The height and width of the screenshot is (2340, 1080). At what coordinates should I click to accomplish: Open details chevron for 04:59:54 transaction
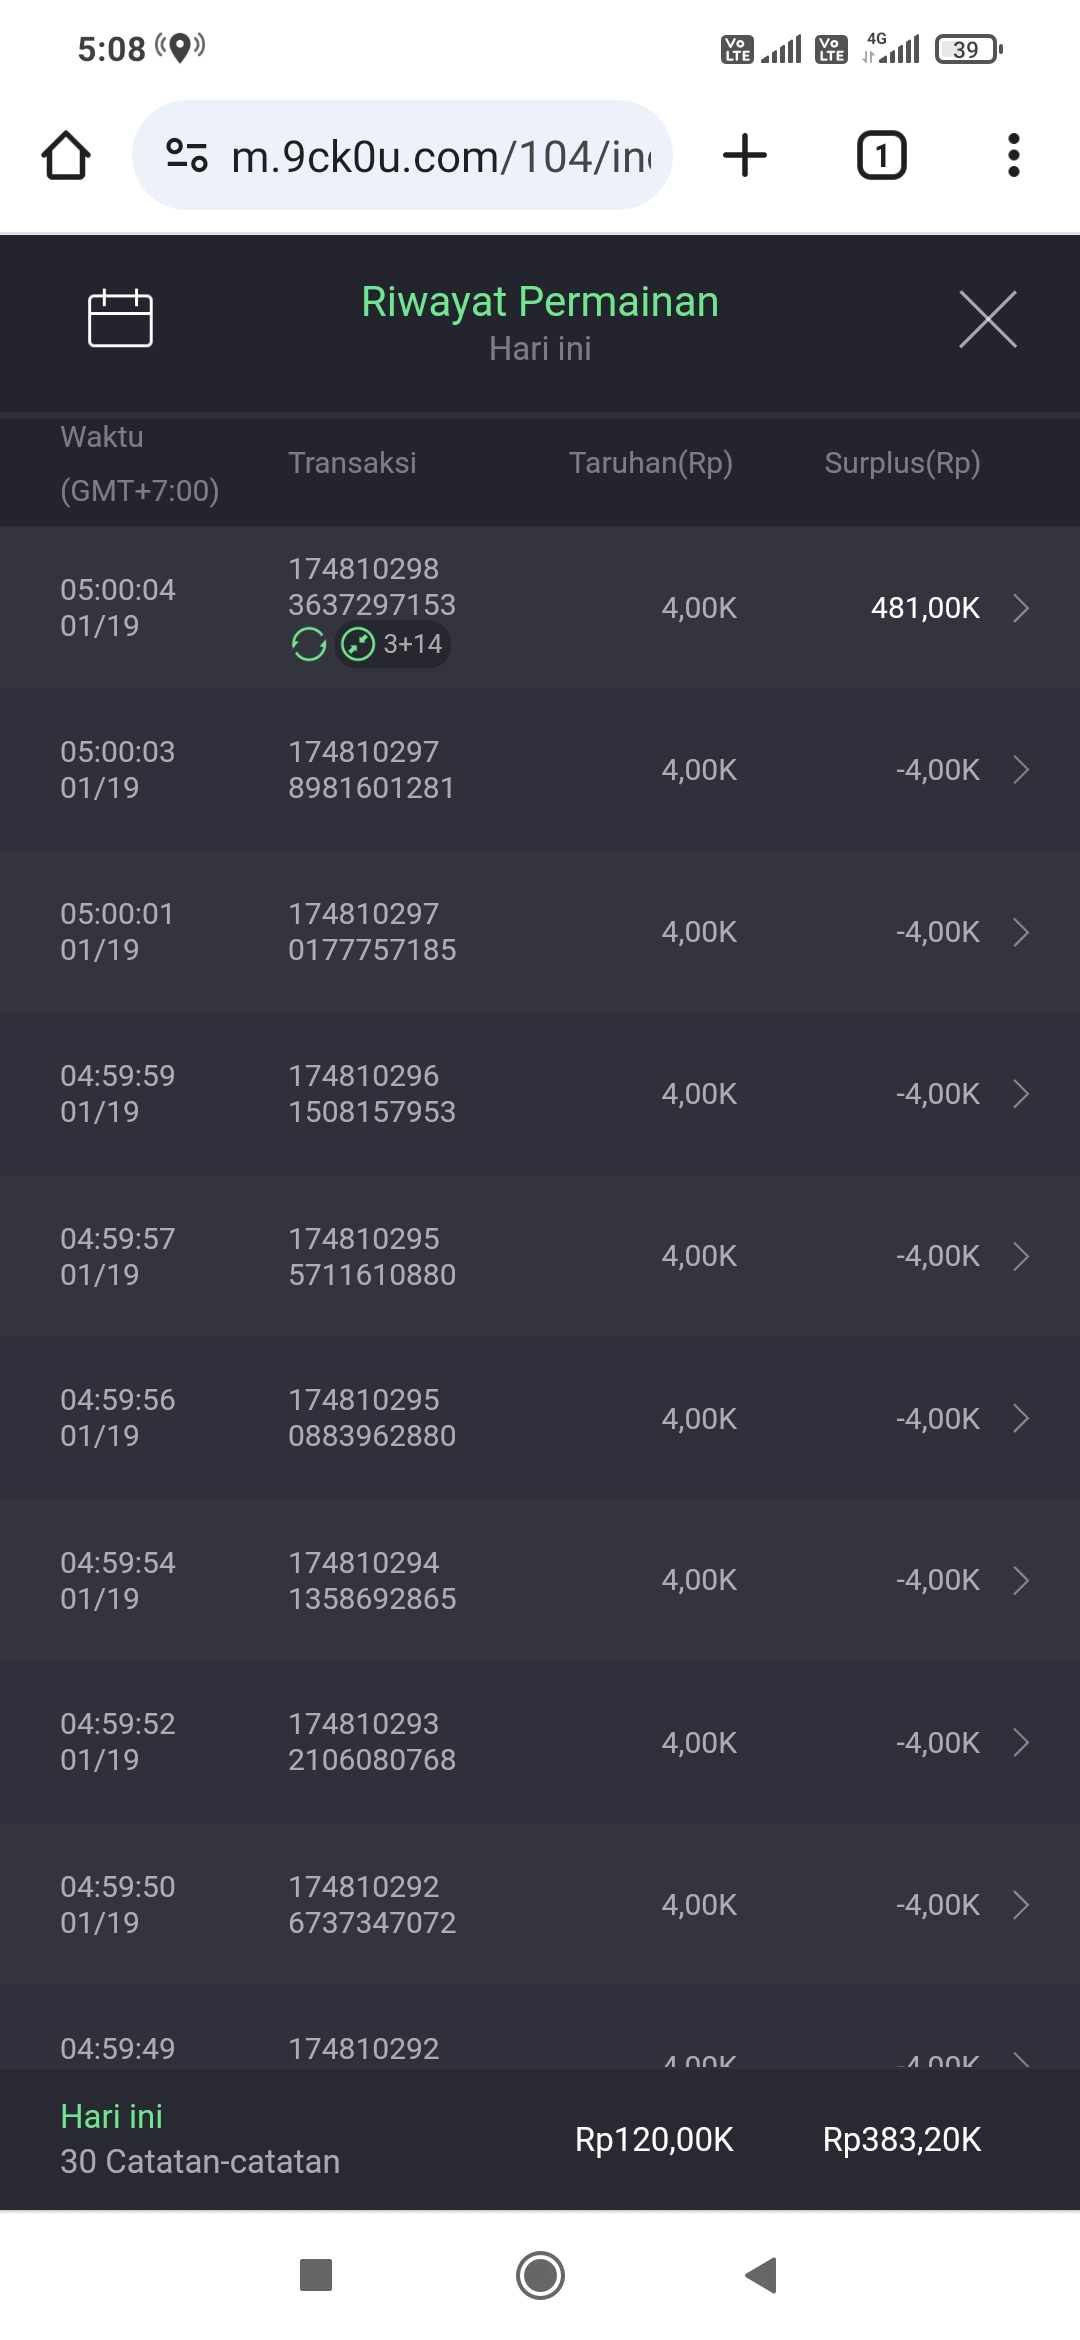pos(1020,1580)
